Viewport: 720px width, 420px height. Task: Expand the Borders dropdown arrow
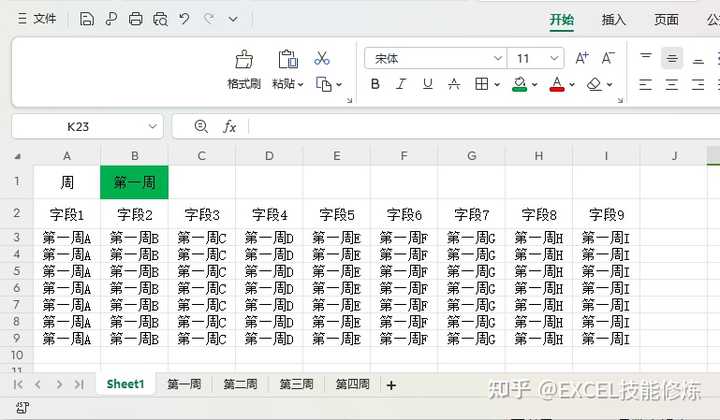[x=497, y=84]
